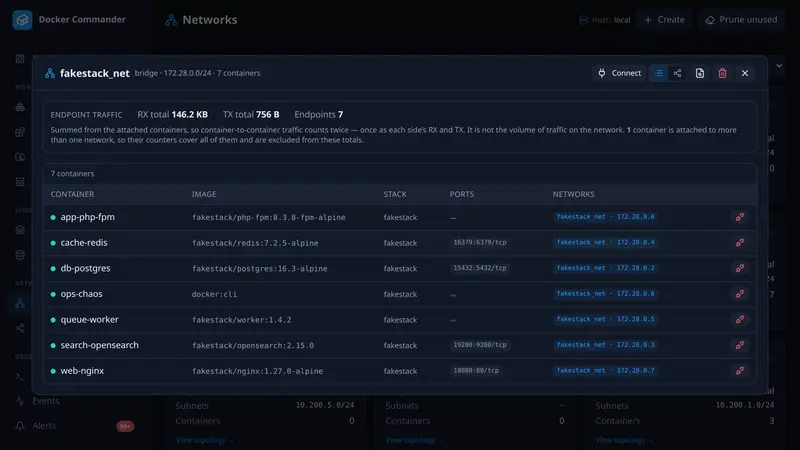
Task: Select the db-postgres container name
Action: click(85, 268)
